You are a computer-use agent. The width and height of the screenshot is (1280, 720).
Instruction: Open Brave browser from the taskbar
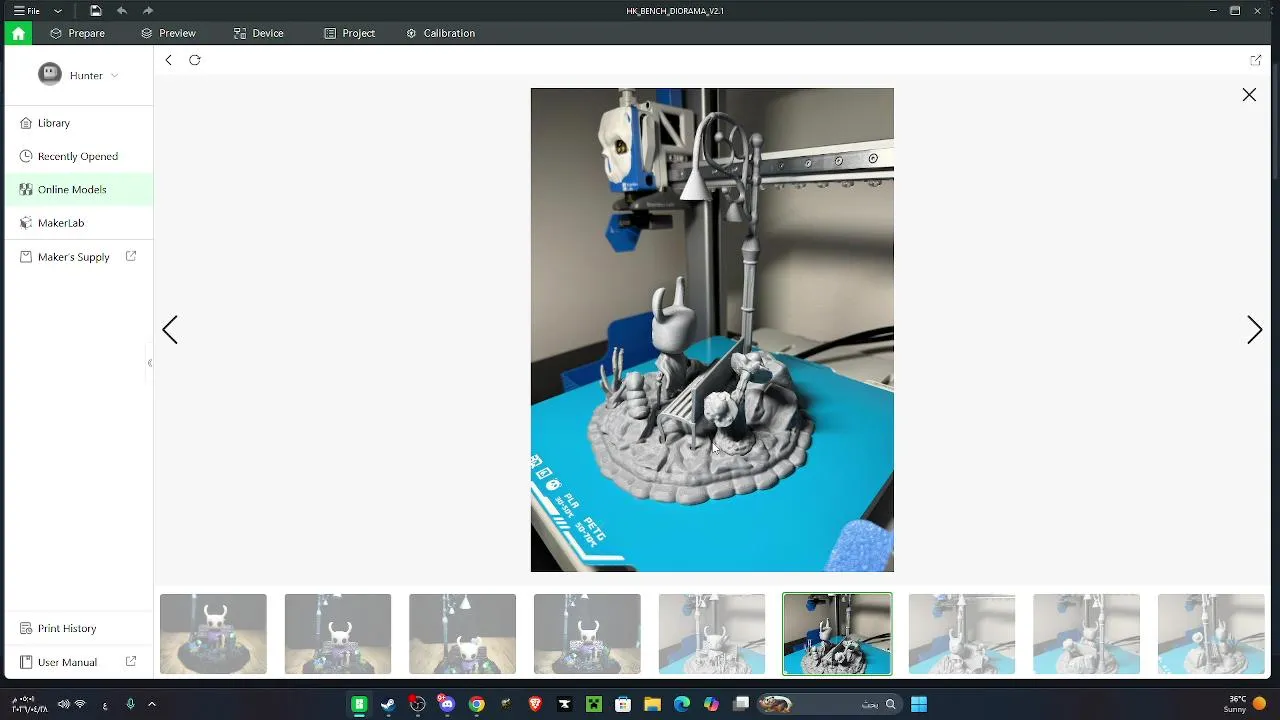pos(535,704)
